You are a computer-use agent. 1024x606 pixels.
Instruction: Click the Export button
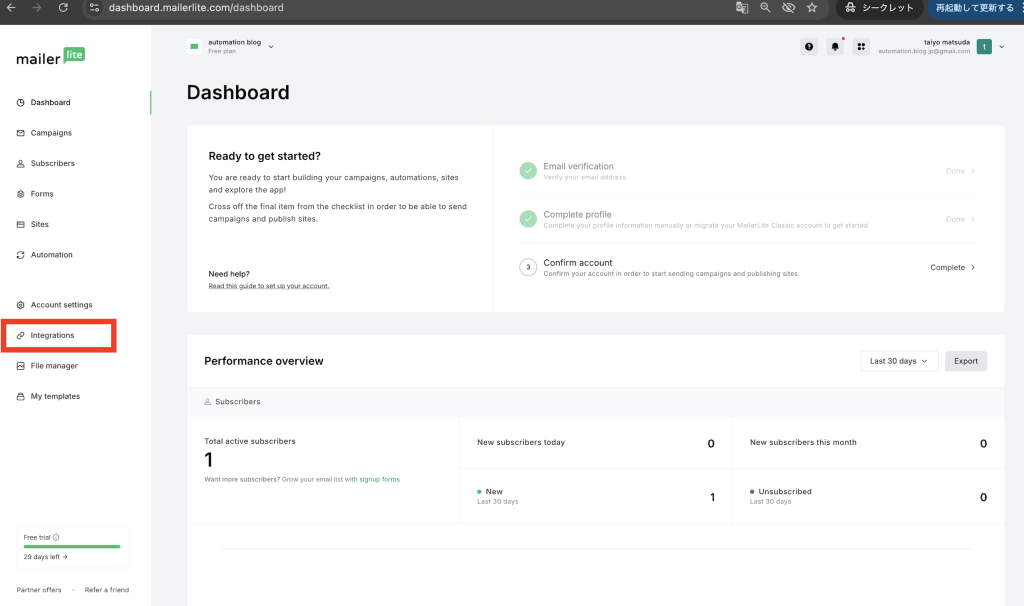click(965, 361)
